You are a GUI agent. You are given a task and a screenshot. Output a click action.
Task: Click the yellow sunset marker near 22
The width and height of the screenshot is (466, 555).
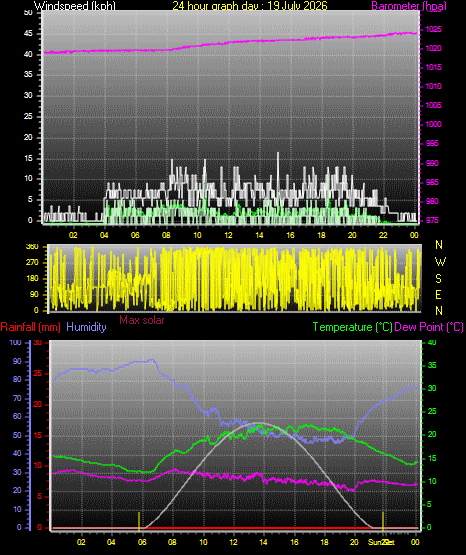point(383,521)
